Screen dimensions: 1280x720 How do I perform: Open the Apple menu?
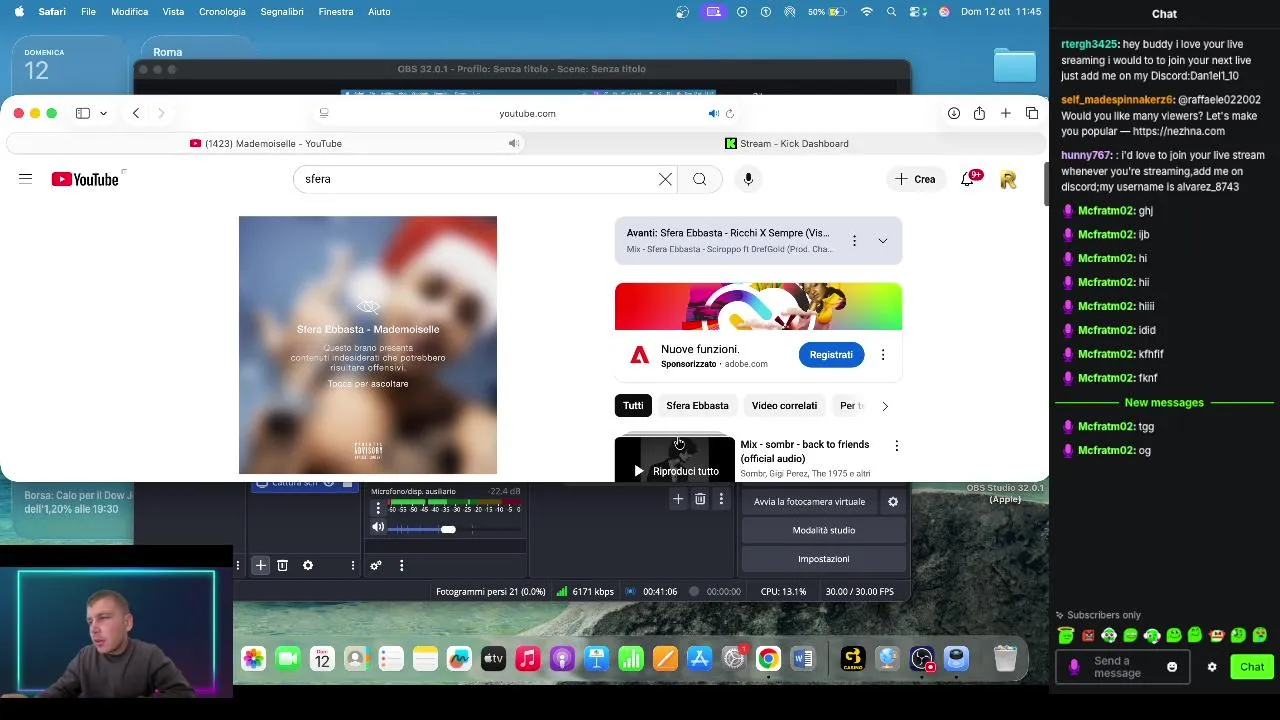pyautogui.click(x=18, y=12)
